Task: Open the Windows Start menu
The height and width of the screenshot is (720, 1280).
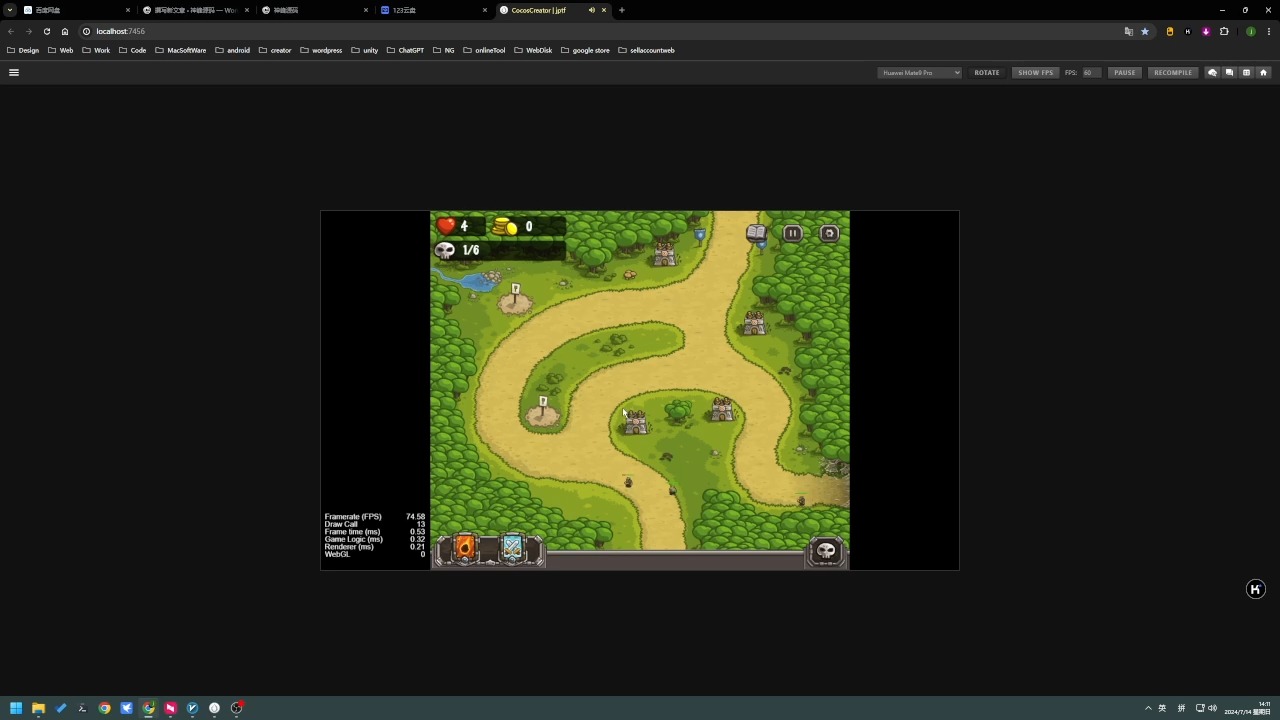Action: coord(16,708)
